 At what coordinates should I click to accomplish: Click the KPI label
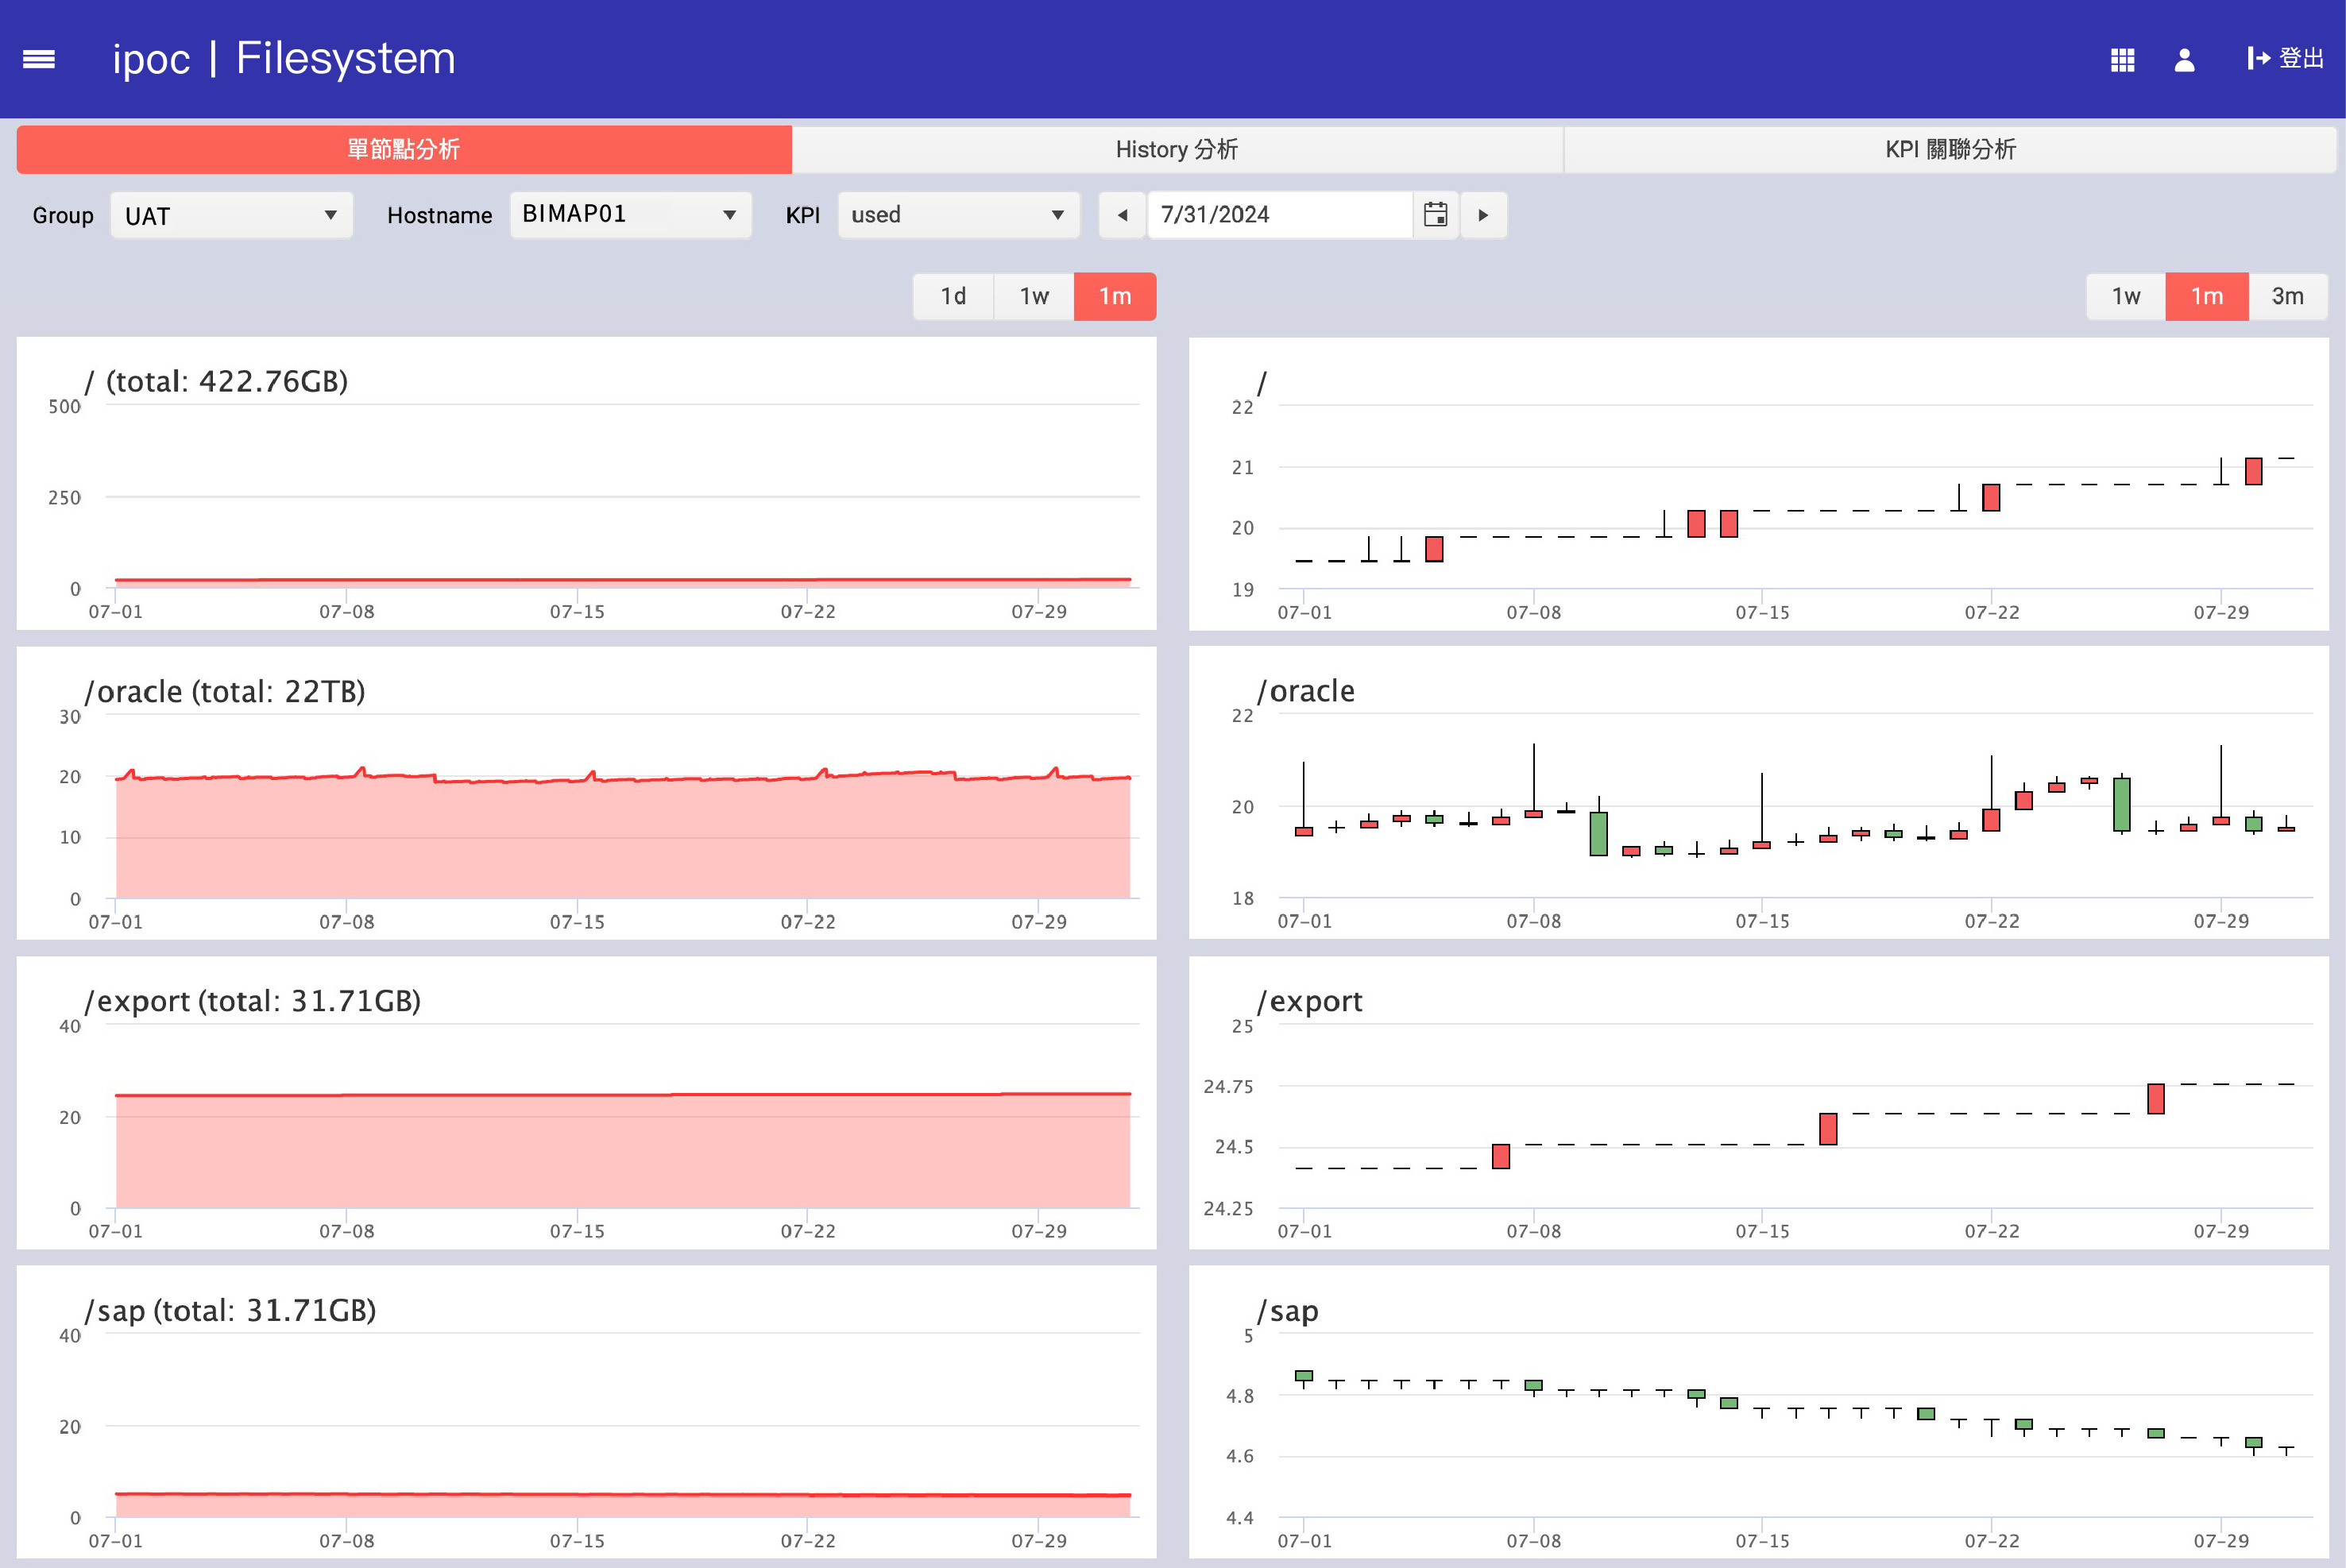pyautogui.click(x=802, y=216)
